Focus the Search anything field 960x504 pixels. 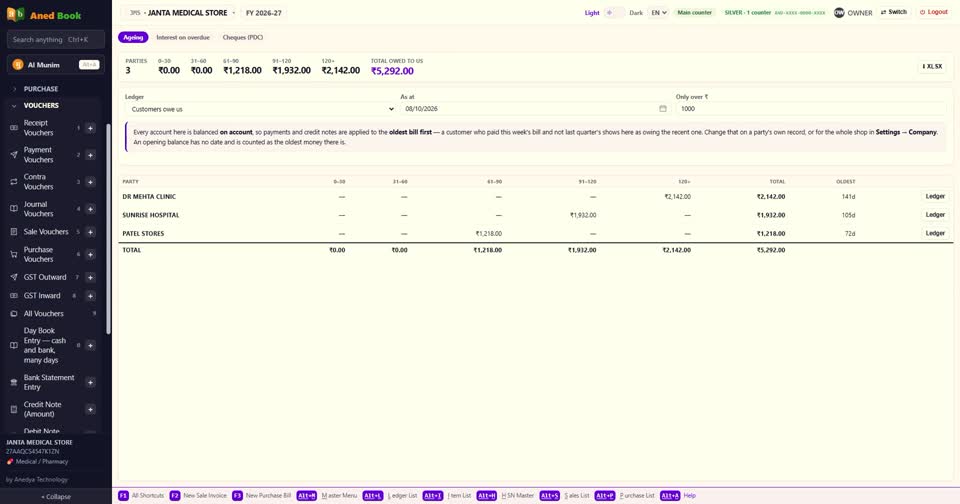[56, 40]
